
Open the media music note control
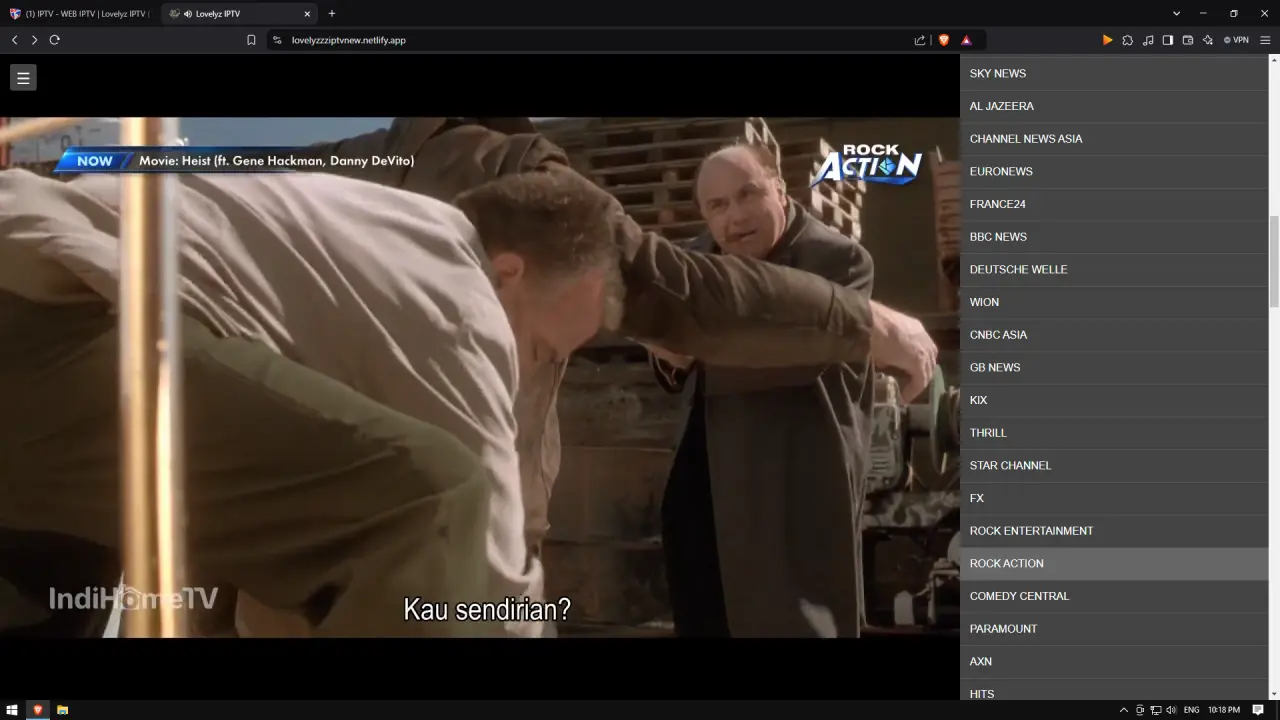pyautogui.click(x=1147, y=40)
